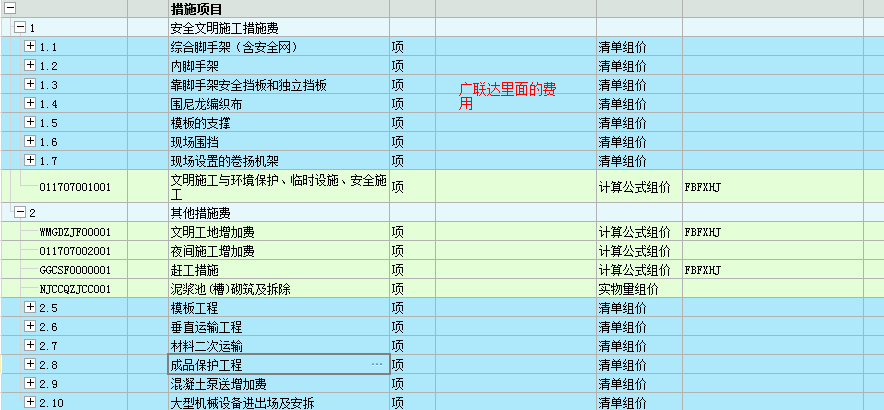Select the 文明施工与环境保护、临时设施 cell
Image resolution: width=884 pixels, height=410 pixels.
pyautogui.click(x=279, y=187)
